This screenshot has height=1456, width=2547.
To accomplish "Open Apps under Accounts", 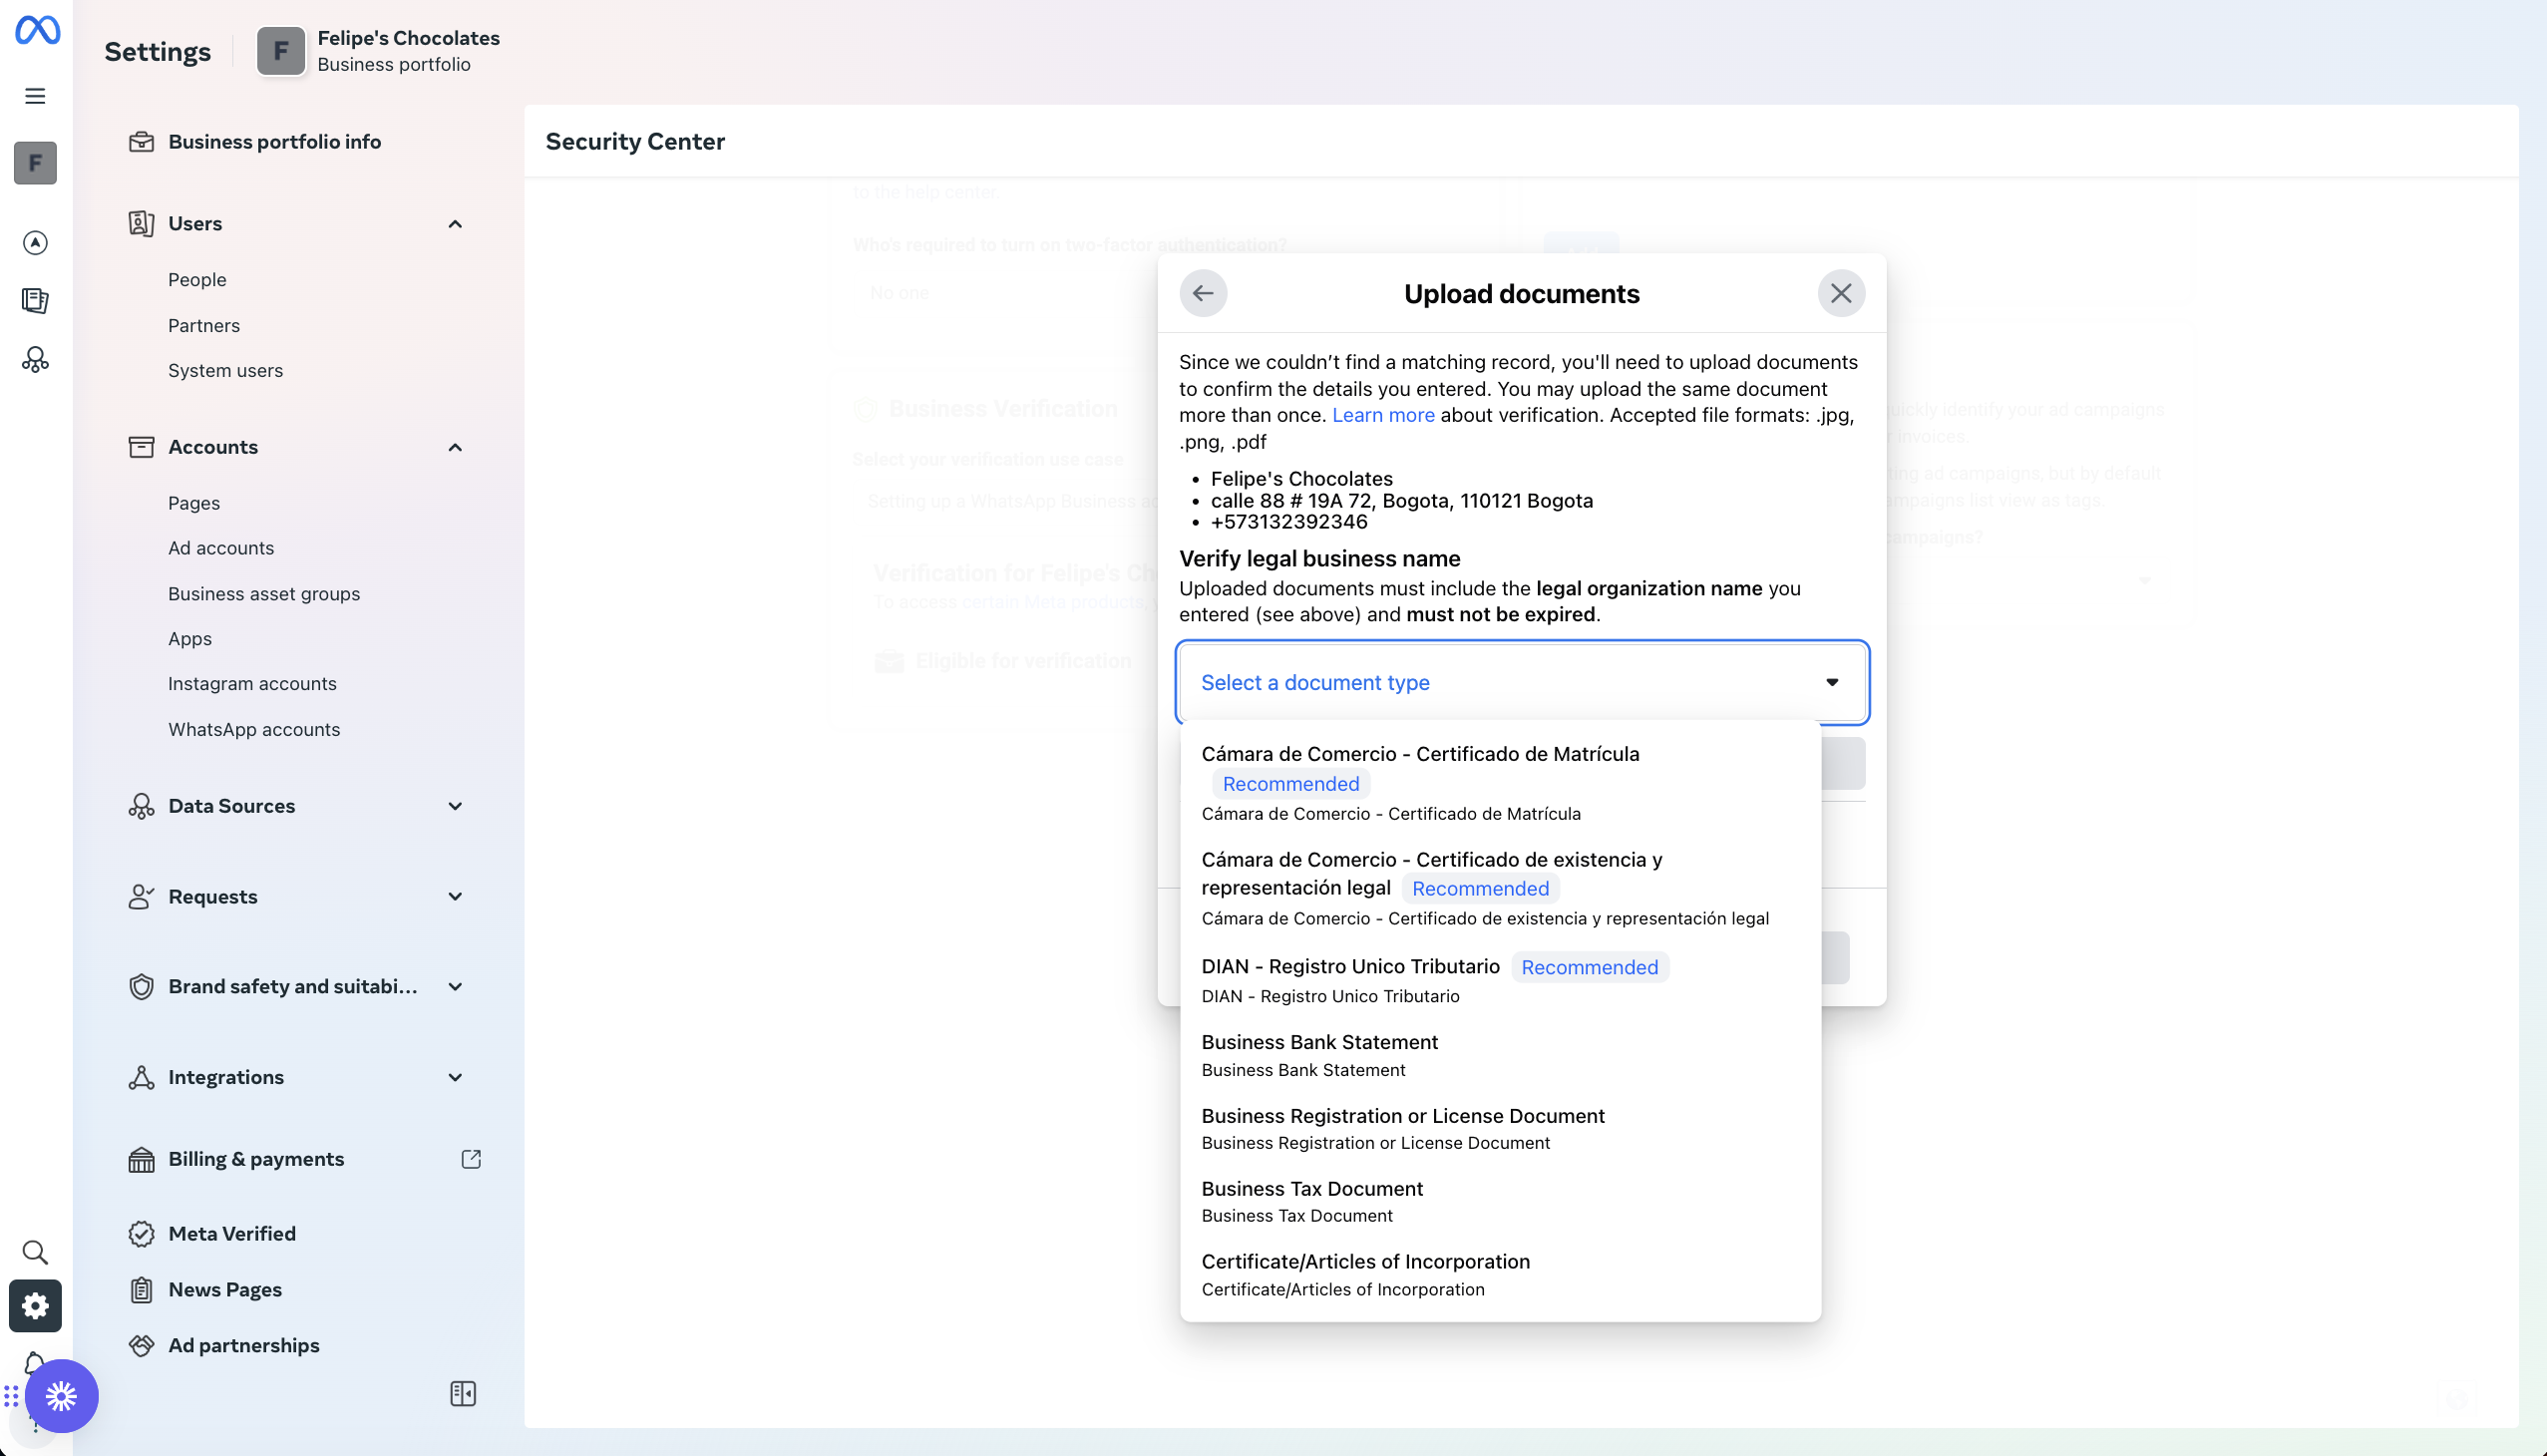I will (x=190, y=639).
